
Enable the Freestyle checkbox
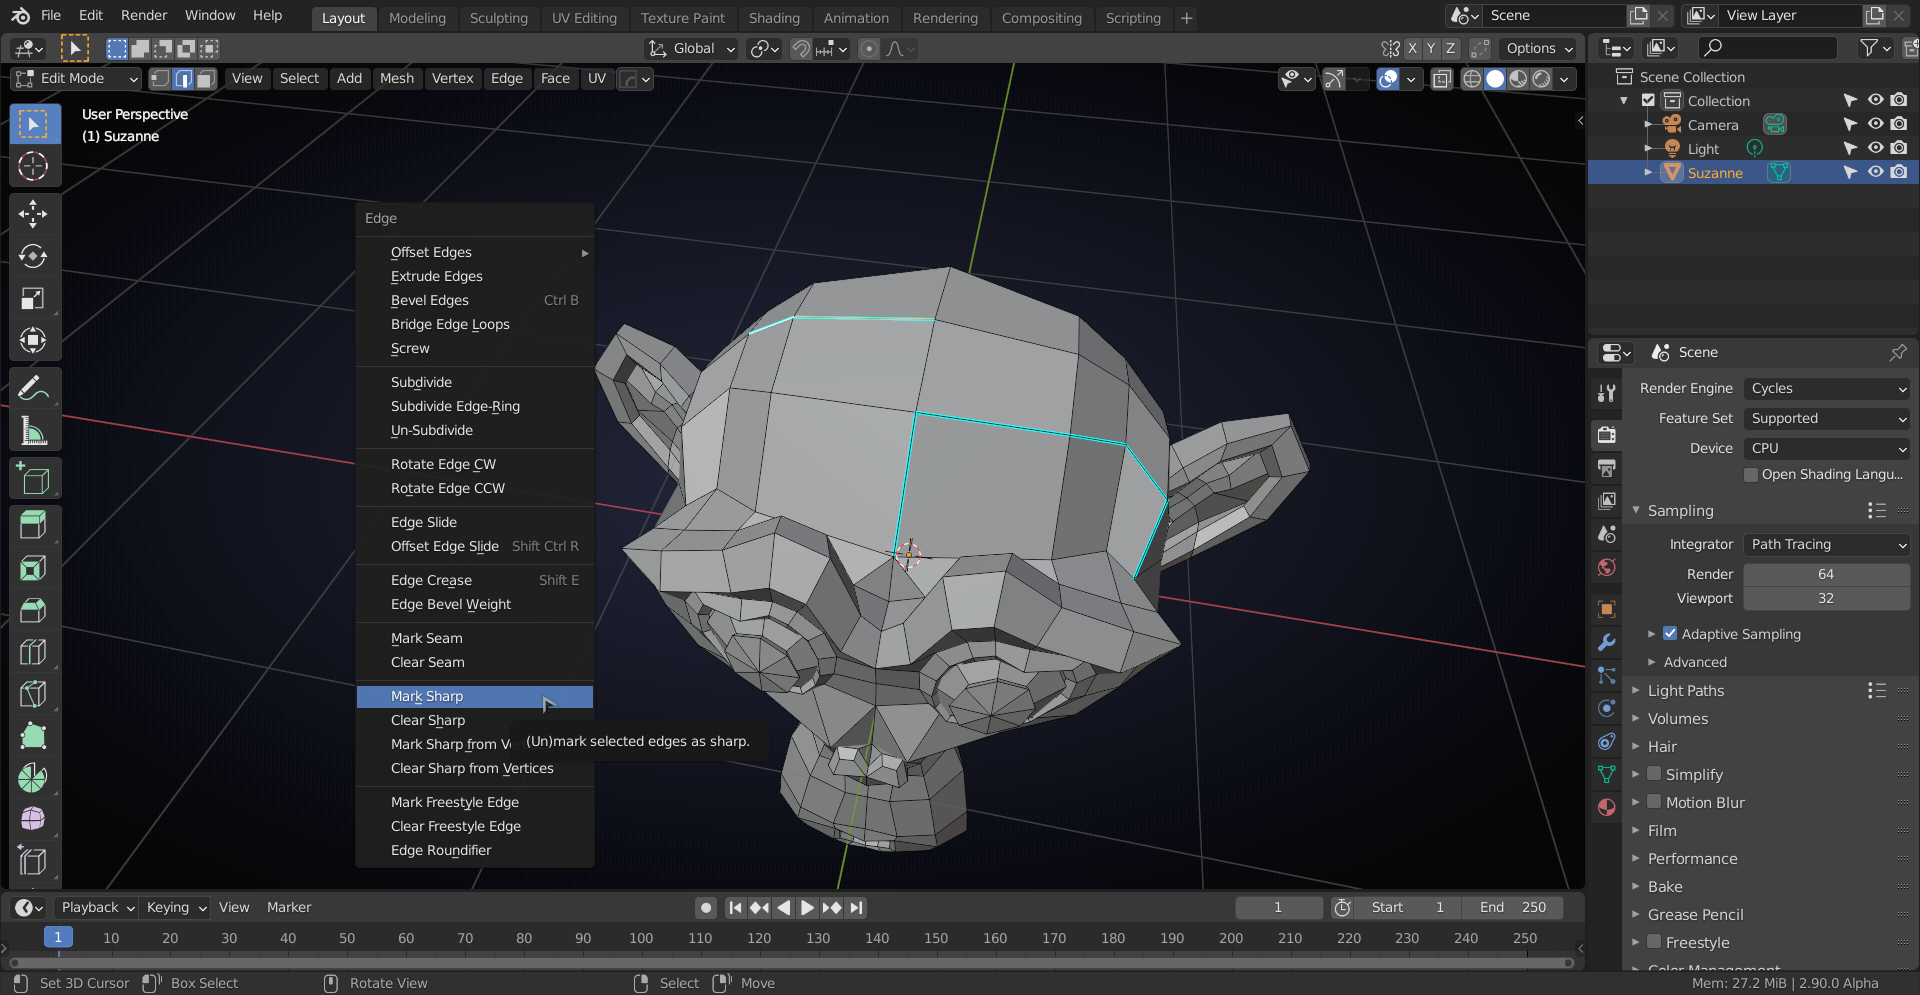(x=1654, y=942)
